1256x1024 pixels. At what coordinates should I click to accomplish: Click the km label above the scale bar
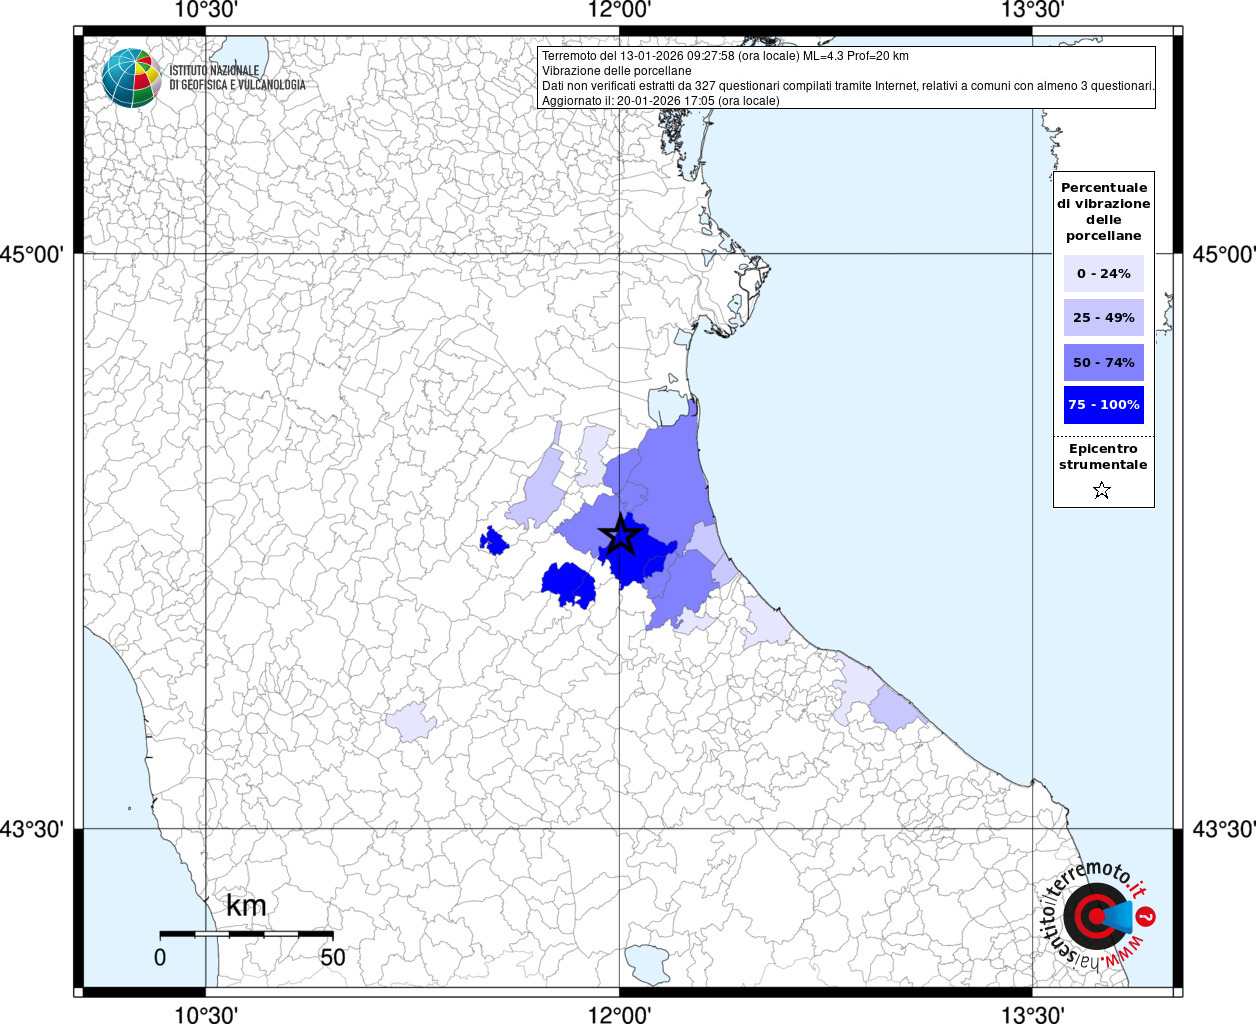click(x=246, y=906)
